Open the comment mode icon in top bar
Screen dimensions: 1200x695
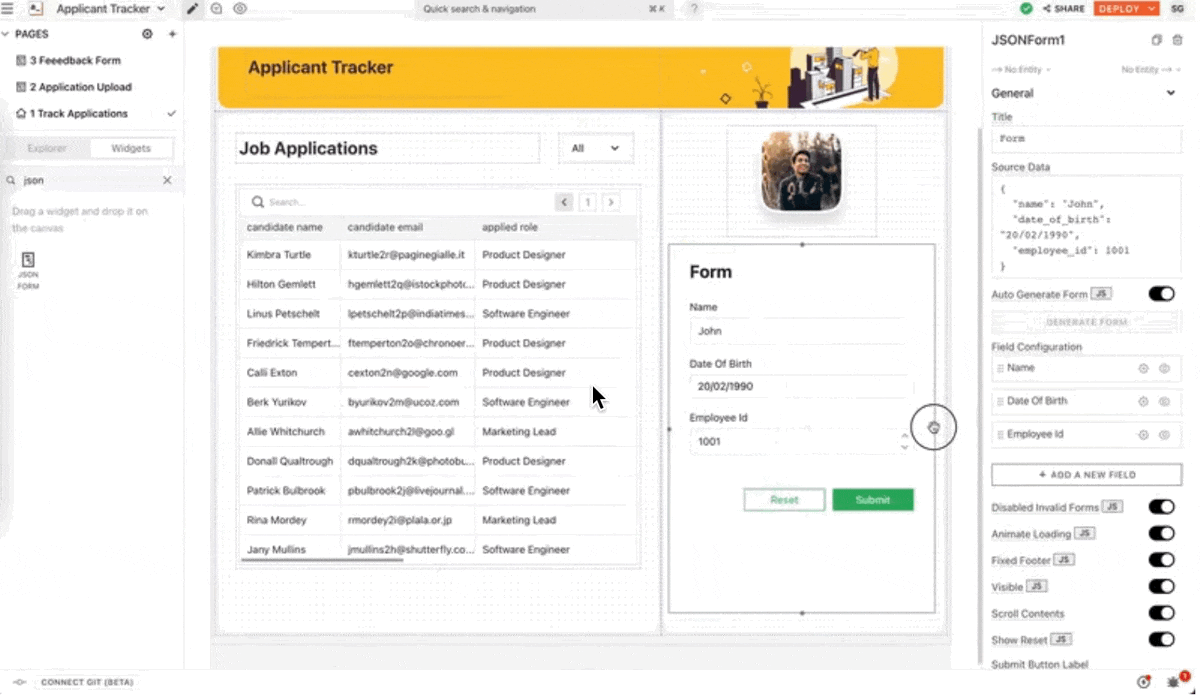point(217,9)
